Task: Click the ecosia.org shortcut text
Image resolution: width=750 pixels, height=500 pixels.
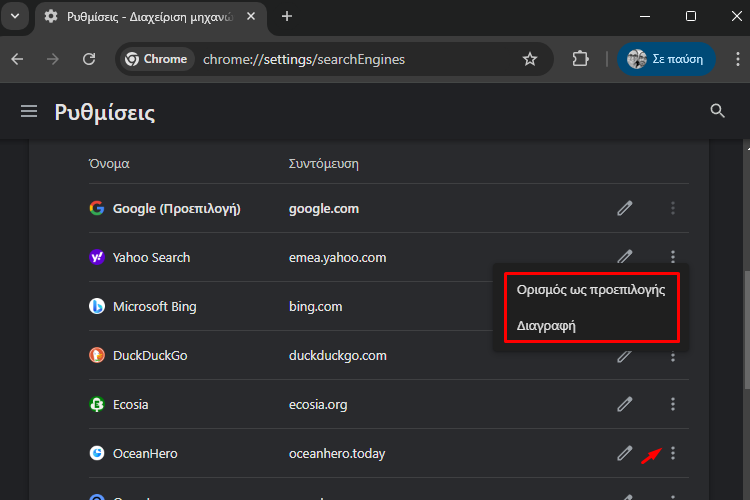Action: coord(318,405)
